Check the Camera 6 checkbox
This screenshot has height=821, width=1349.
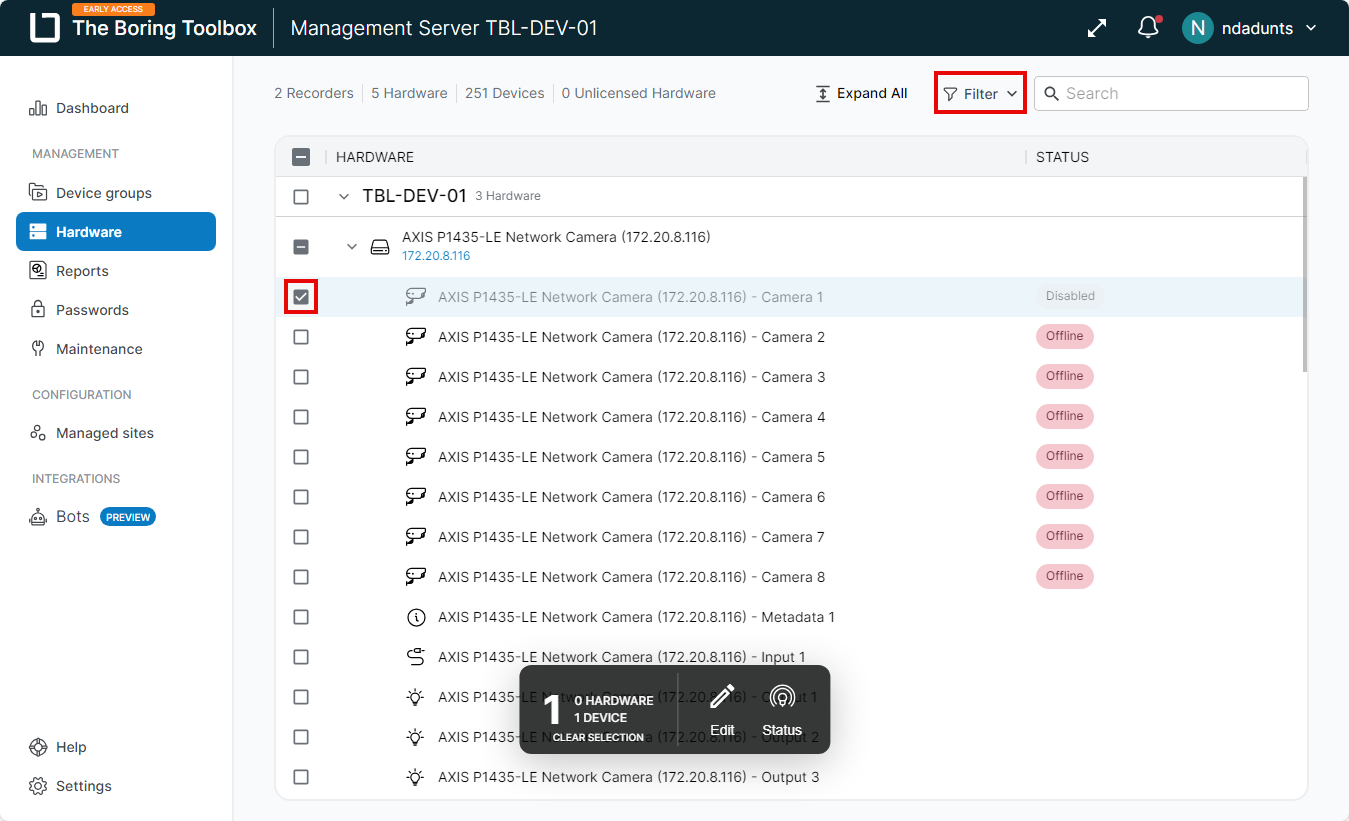pos(301,497)
